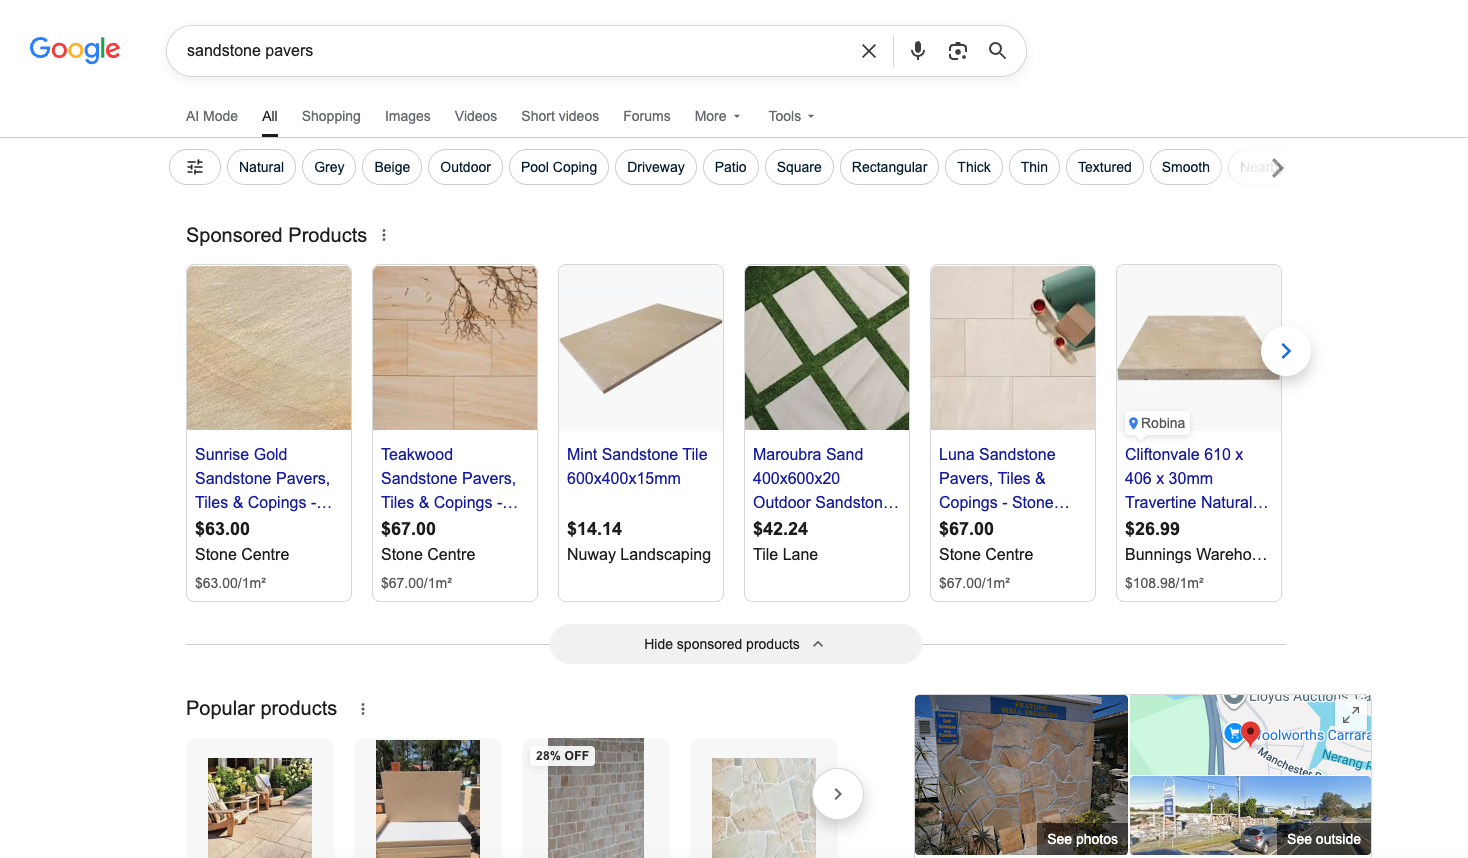Open Cliftonvale 610 x 406 Travertine link
The height and width of the screenshot is (858, 1468).
[x=1196, y=478]
